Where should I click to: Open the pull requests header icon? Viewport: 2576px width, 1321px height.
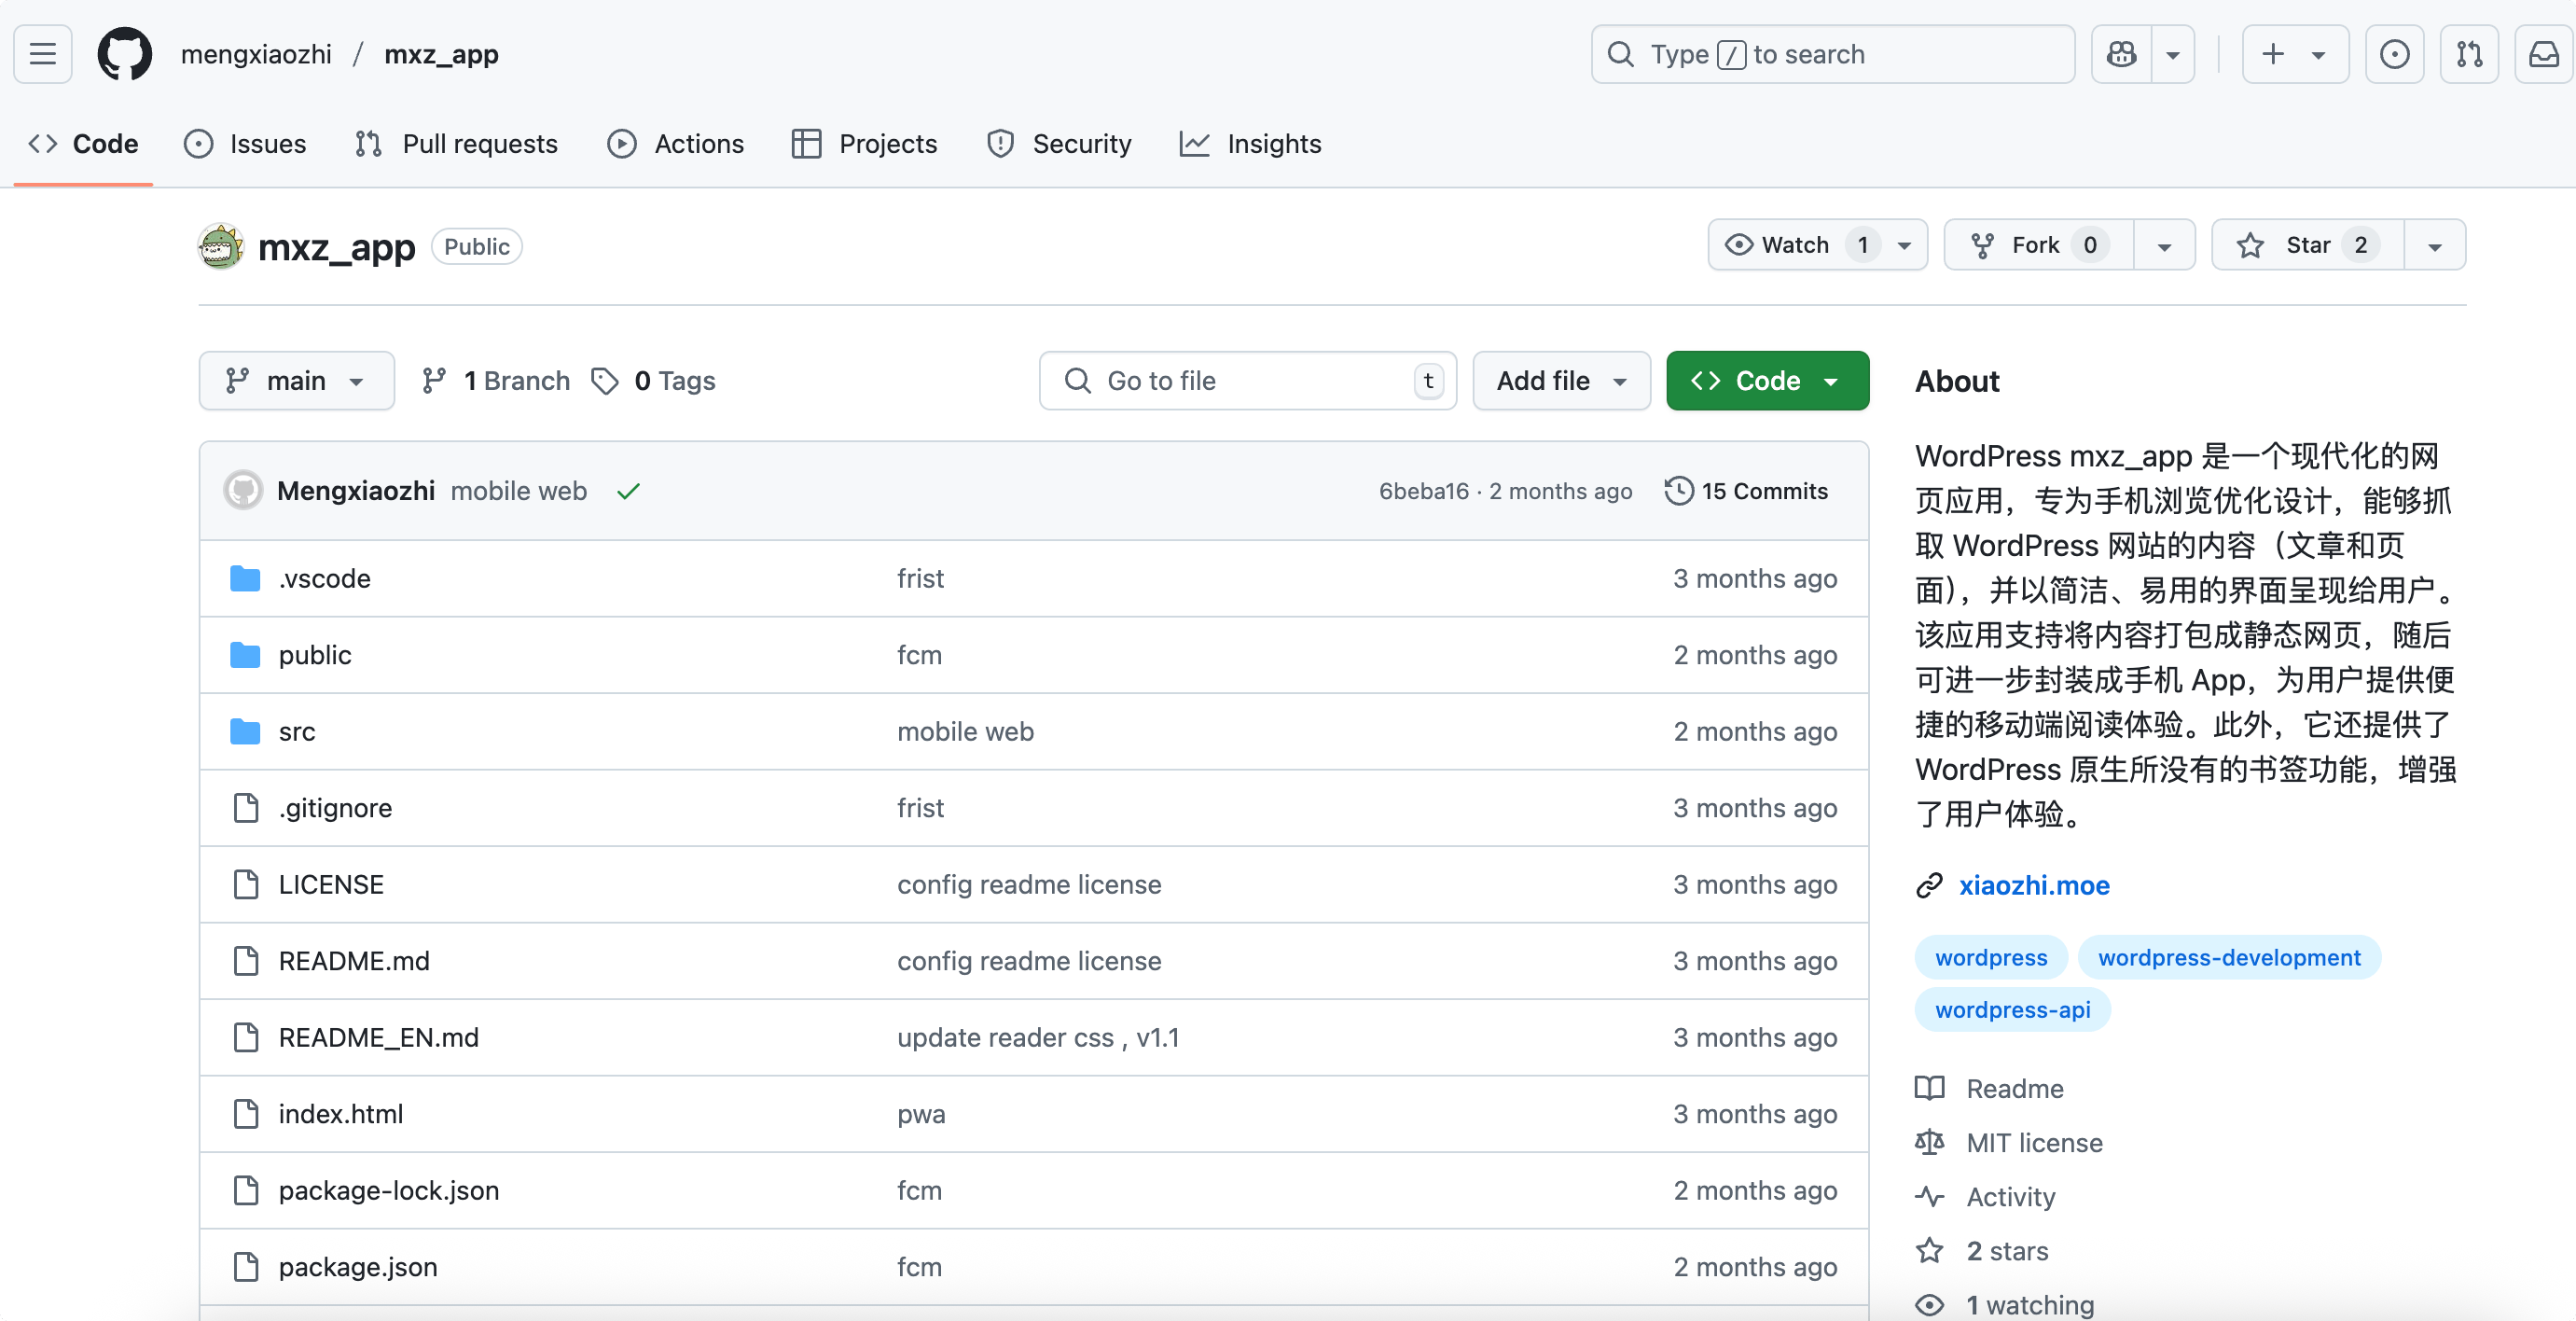click(x=2469, y=54)
